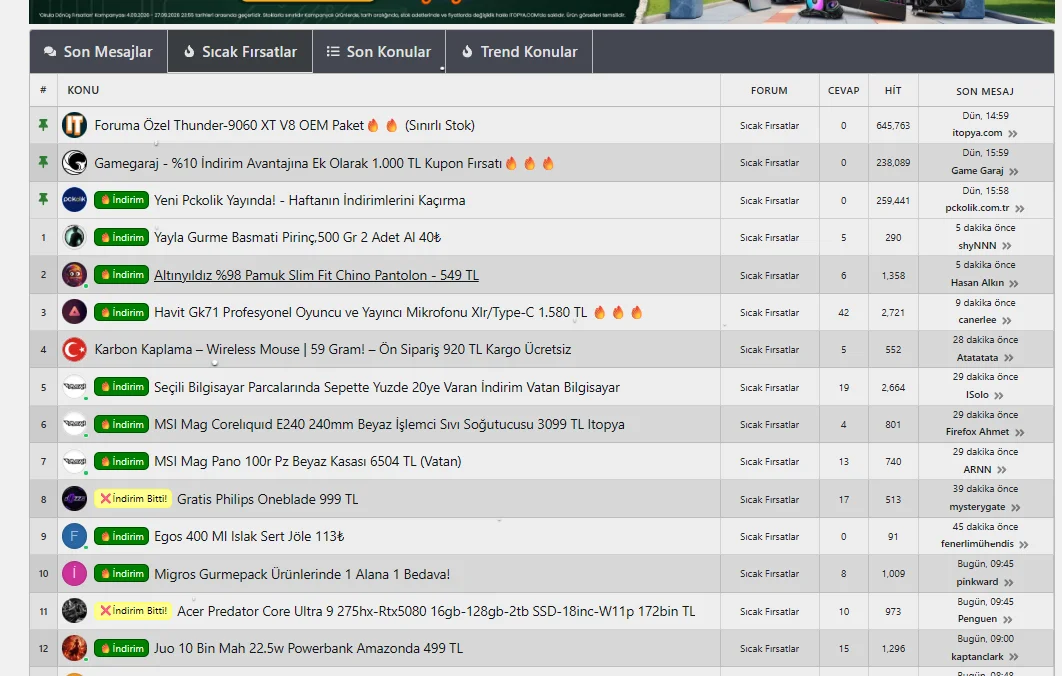Open avatar beside Yayla Gurme Basmati topic
The width and height of the screenshot is (1062, 676).
[x=75, y=237]
